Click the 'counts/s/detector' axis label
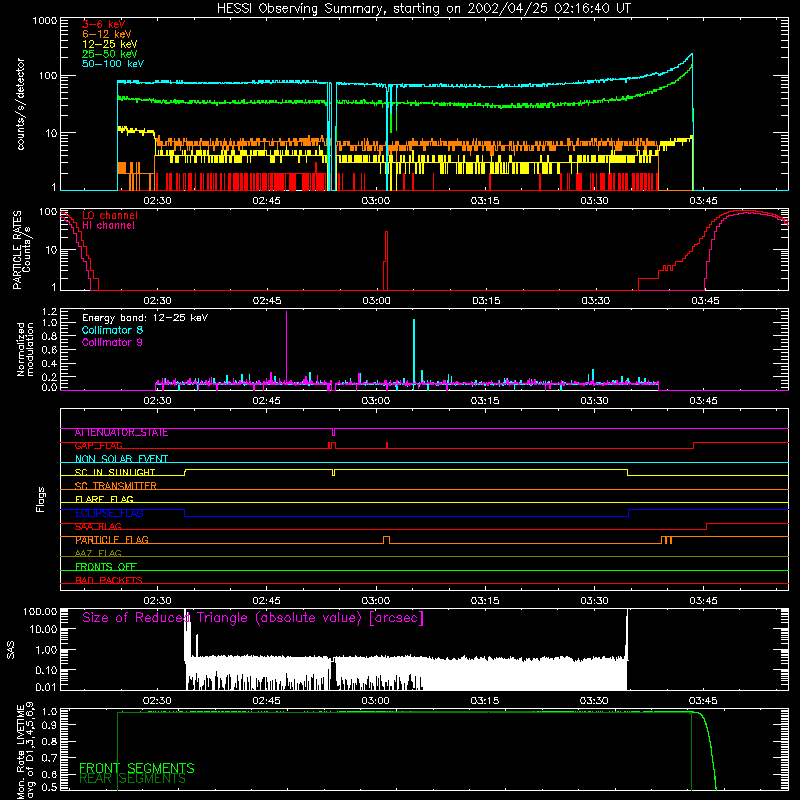This screenshot has height=800, width=800. coord(21,104)
